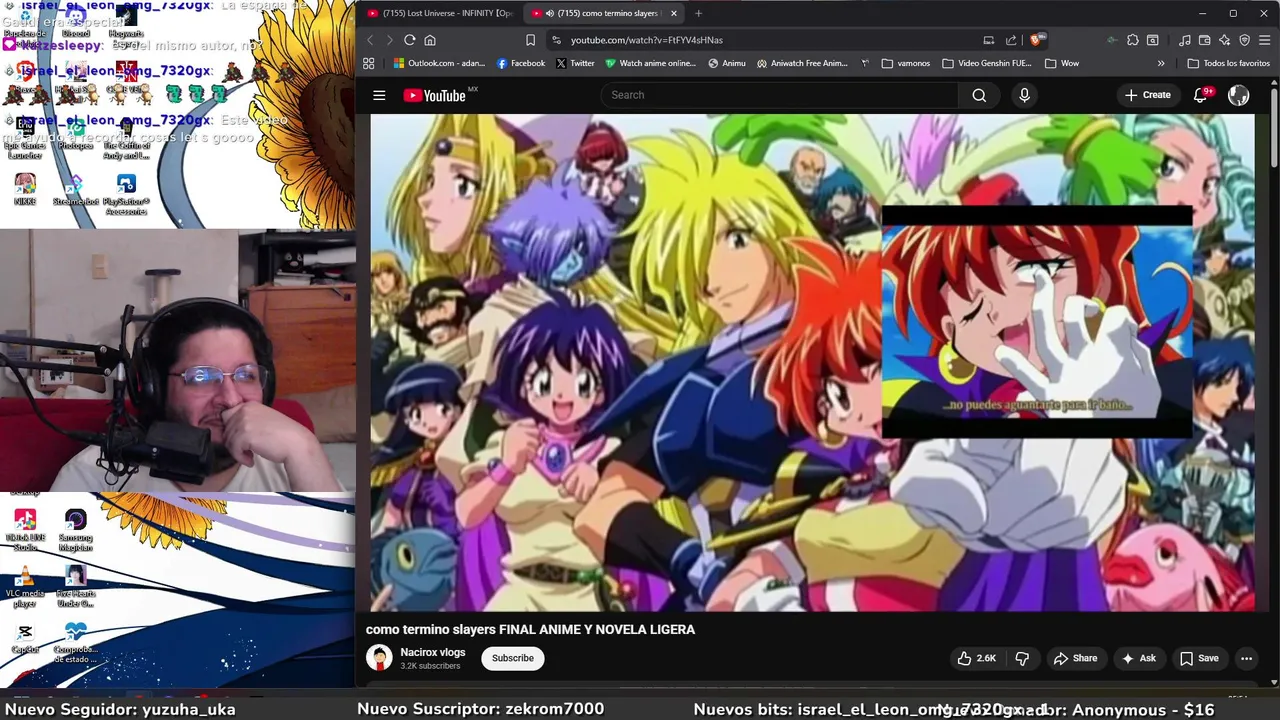Image resolution: width=1280 pixels, height=720 pixels.
Task: Open the Photopea desktop shortcut
Action: coord(76,132)
